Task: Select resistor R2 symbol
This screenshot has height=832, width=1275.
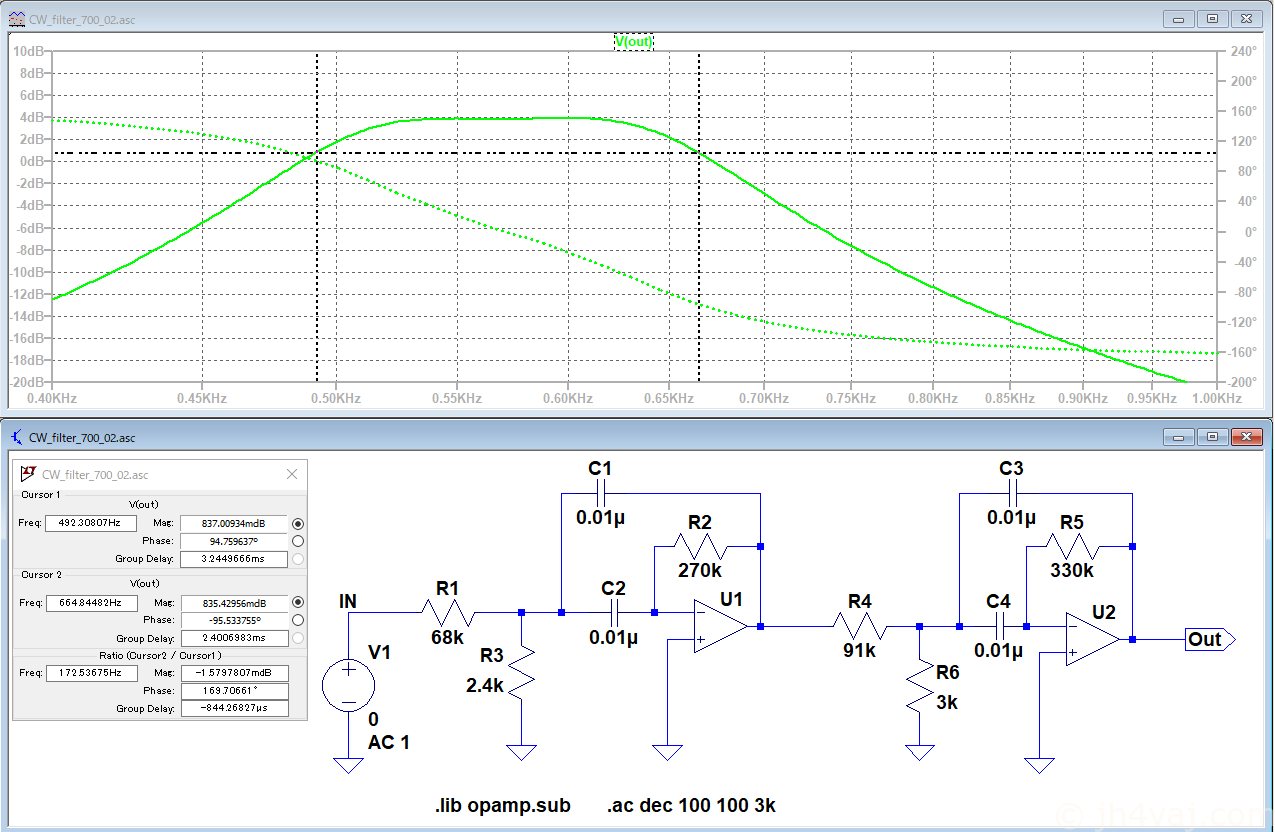Action: coord(700,547)
